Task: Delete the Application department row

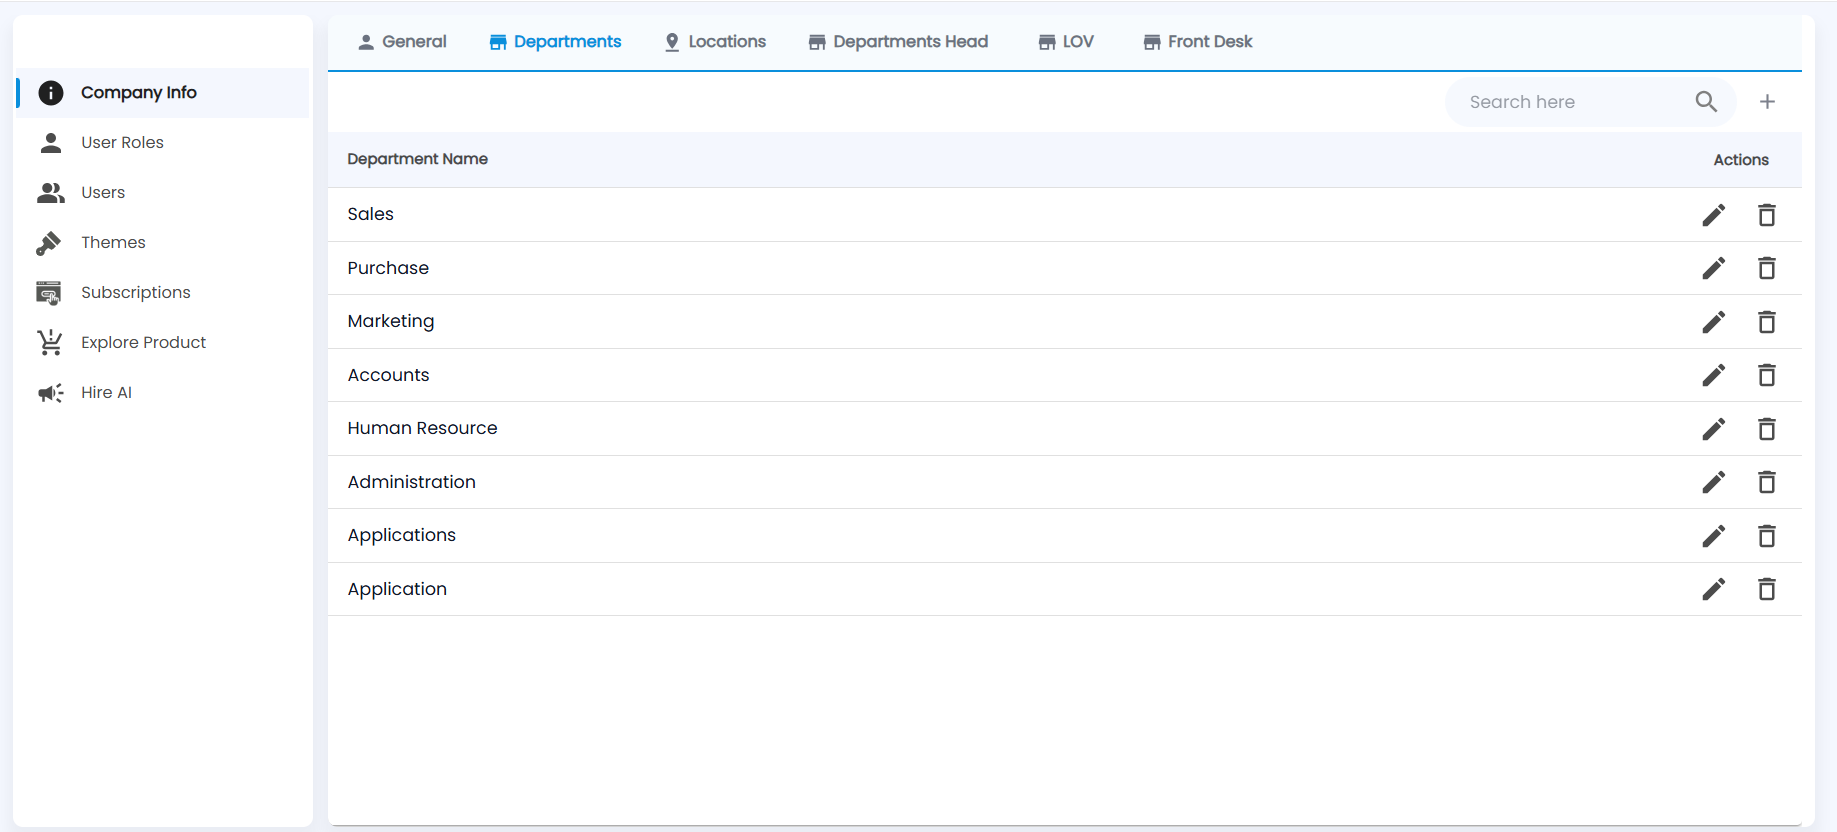Action: (1767, 589)
